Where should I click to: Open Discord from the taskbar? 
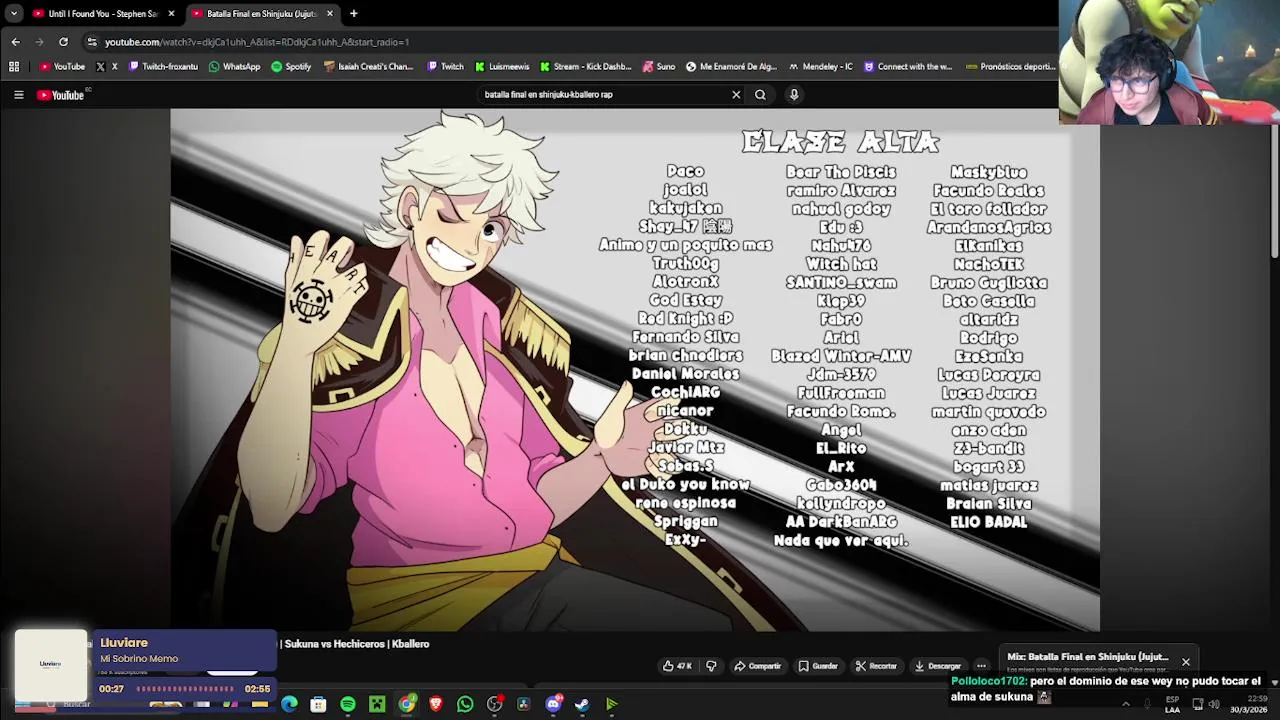coord(553,704)
